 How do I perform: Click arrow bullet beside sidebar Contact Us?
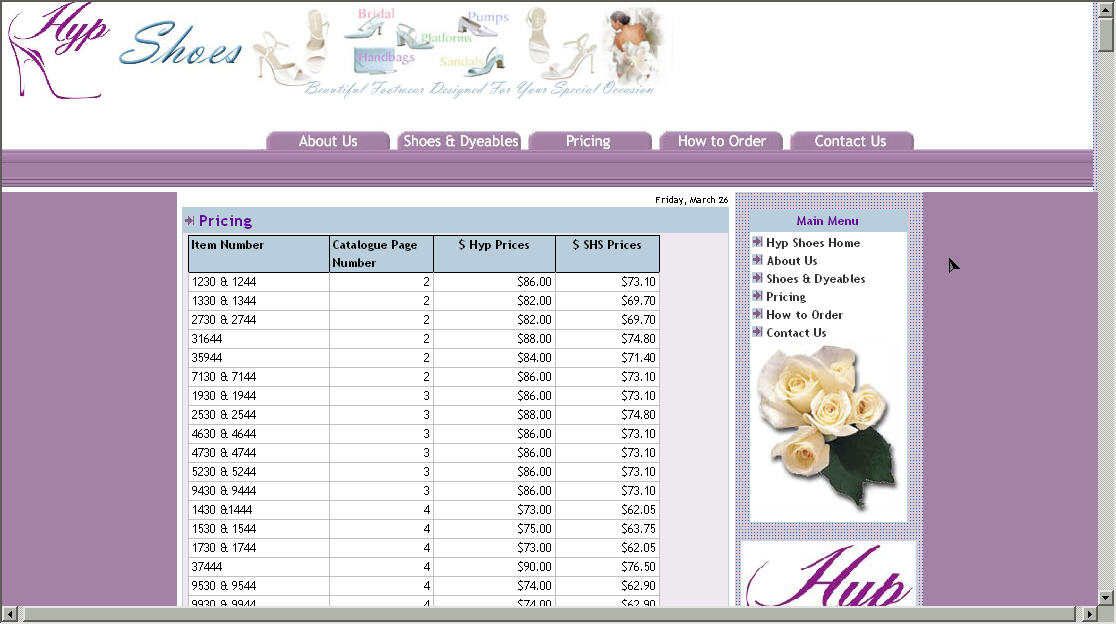point(757,332)
